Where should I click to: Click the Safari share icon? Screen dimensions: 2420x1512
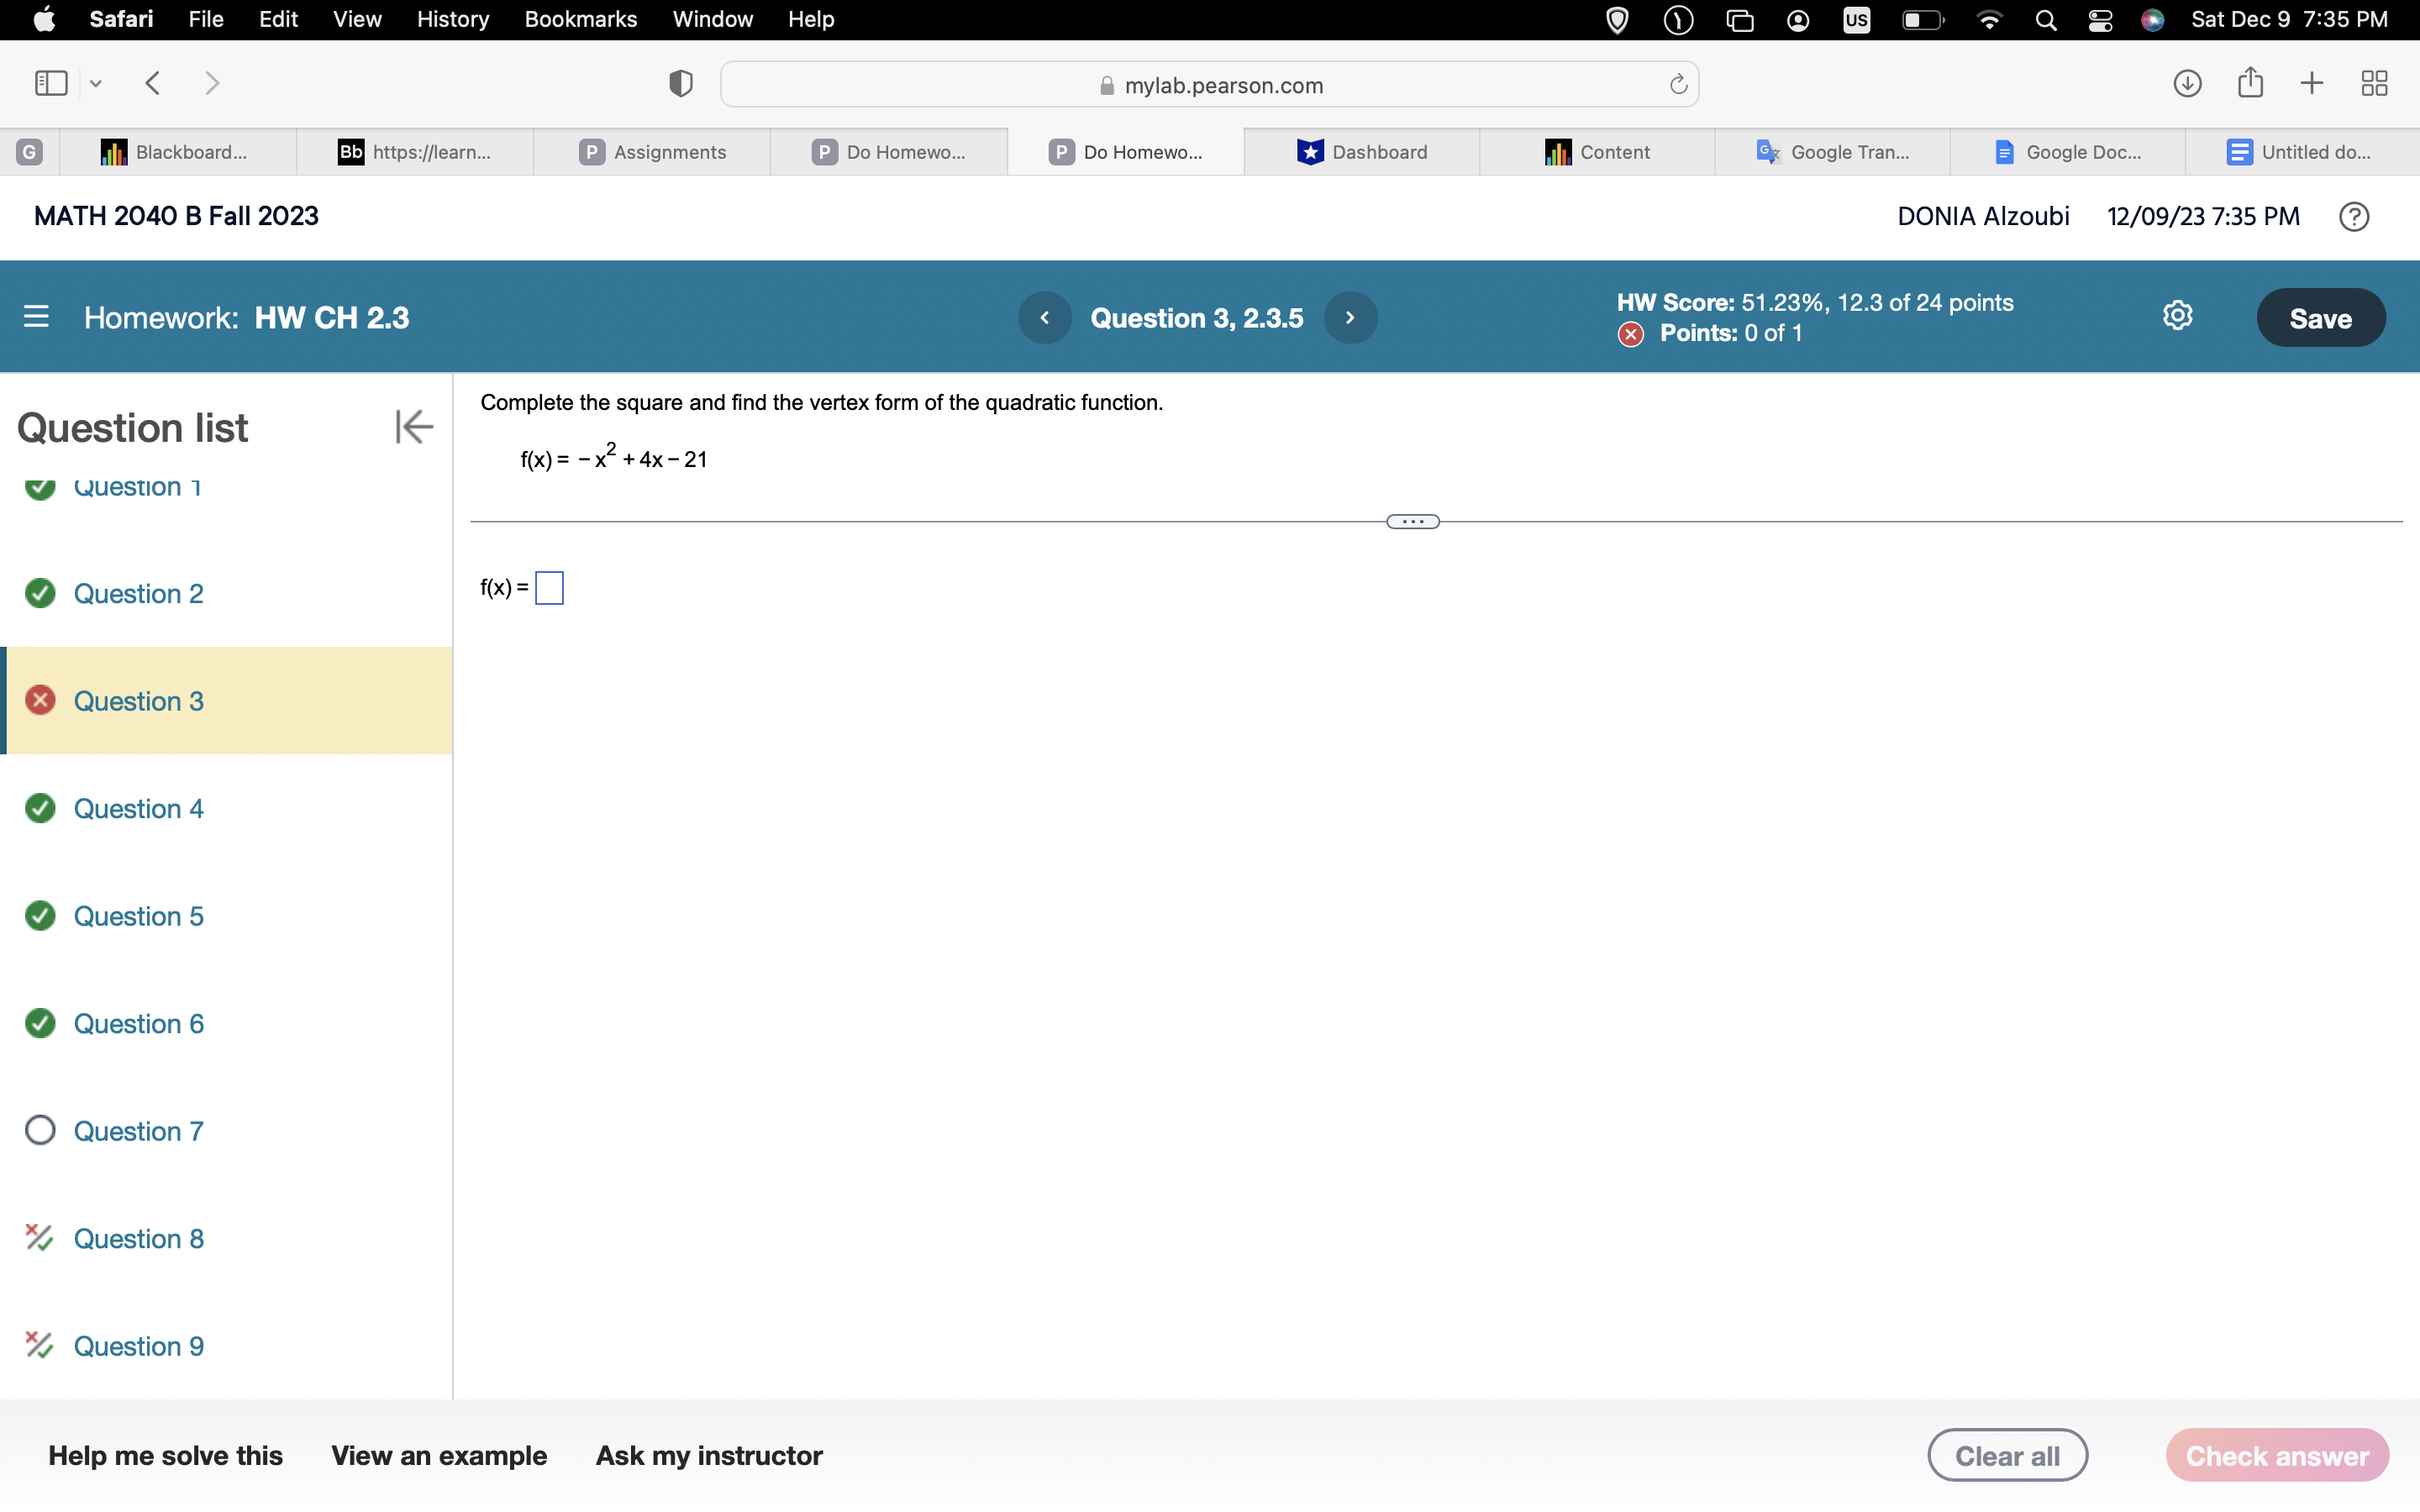tap(2250, 83)
